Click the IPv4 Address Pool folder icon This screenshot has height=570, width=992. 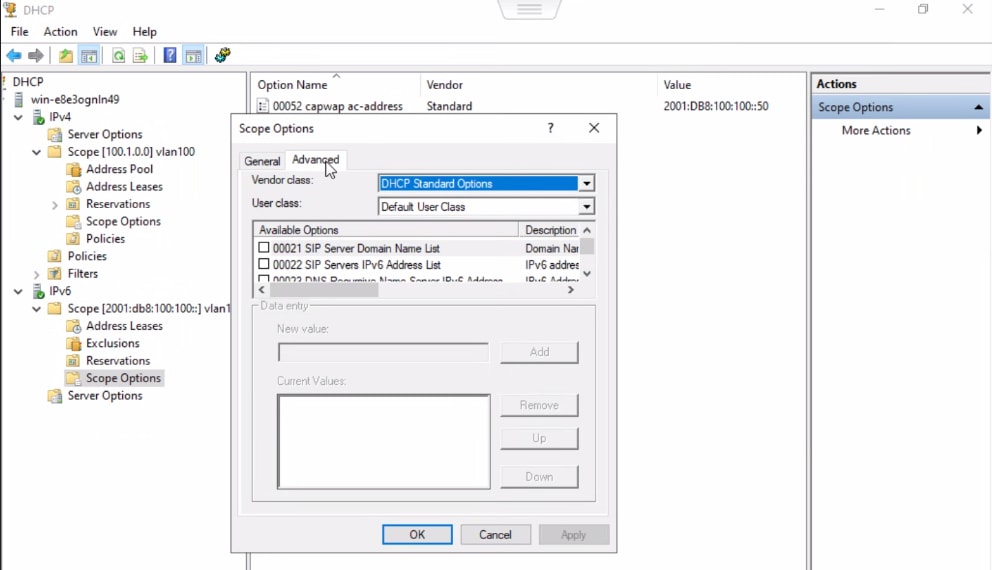click(74, 169)
